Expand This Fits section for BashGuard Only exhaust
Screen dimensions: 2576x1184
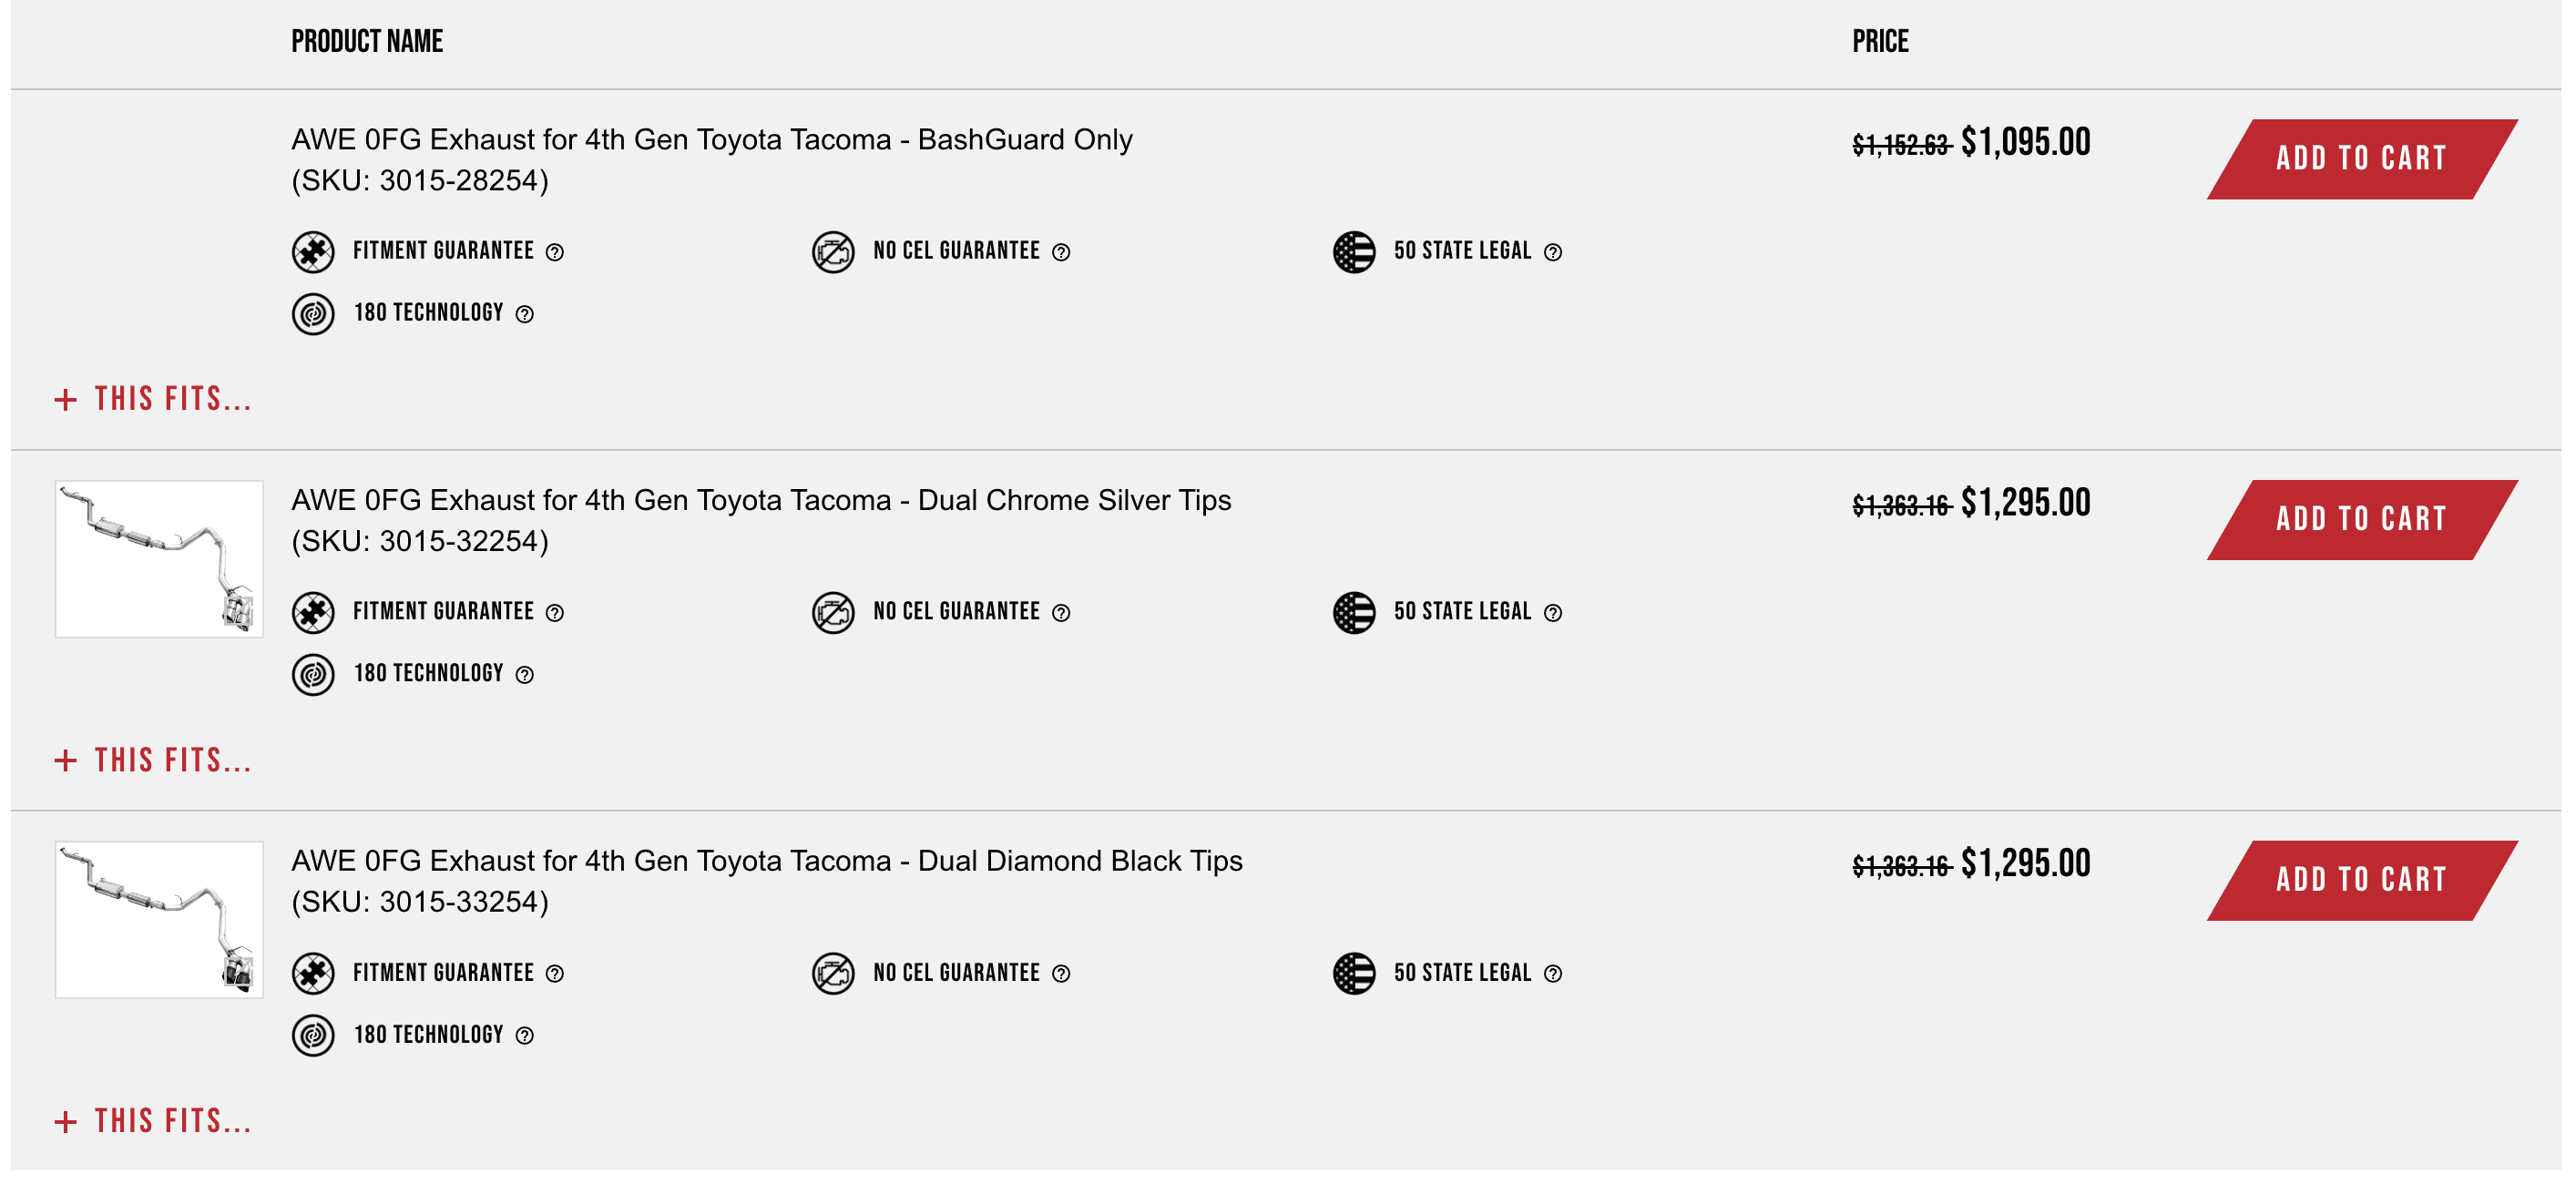coord(153,400)
